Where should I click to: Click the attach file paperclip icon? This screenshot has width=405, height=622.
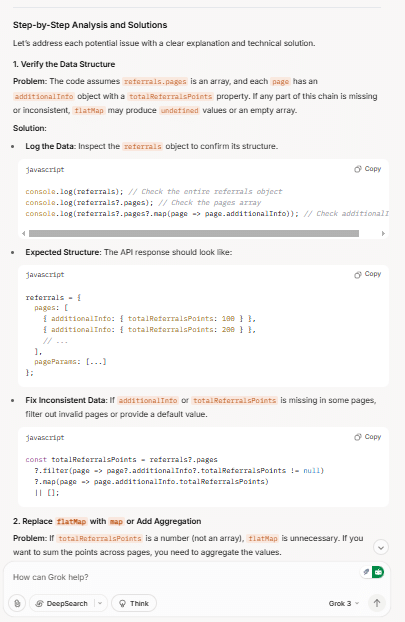(17, 603)
